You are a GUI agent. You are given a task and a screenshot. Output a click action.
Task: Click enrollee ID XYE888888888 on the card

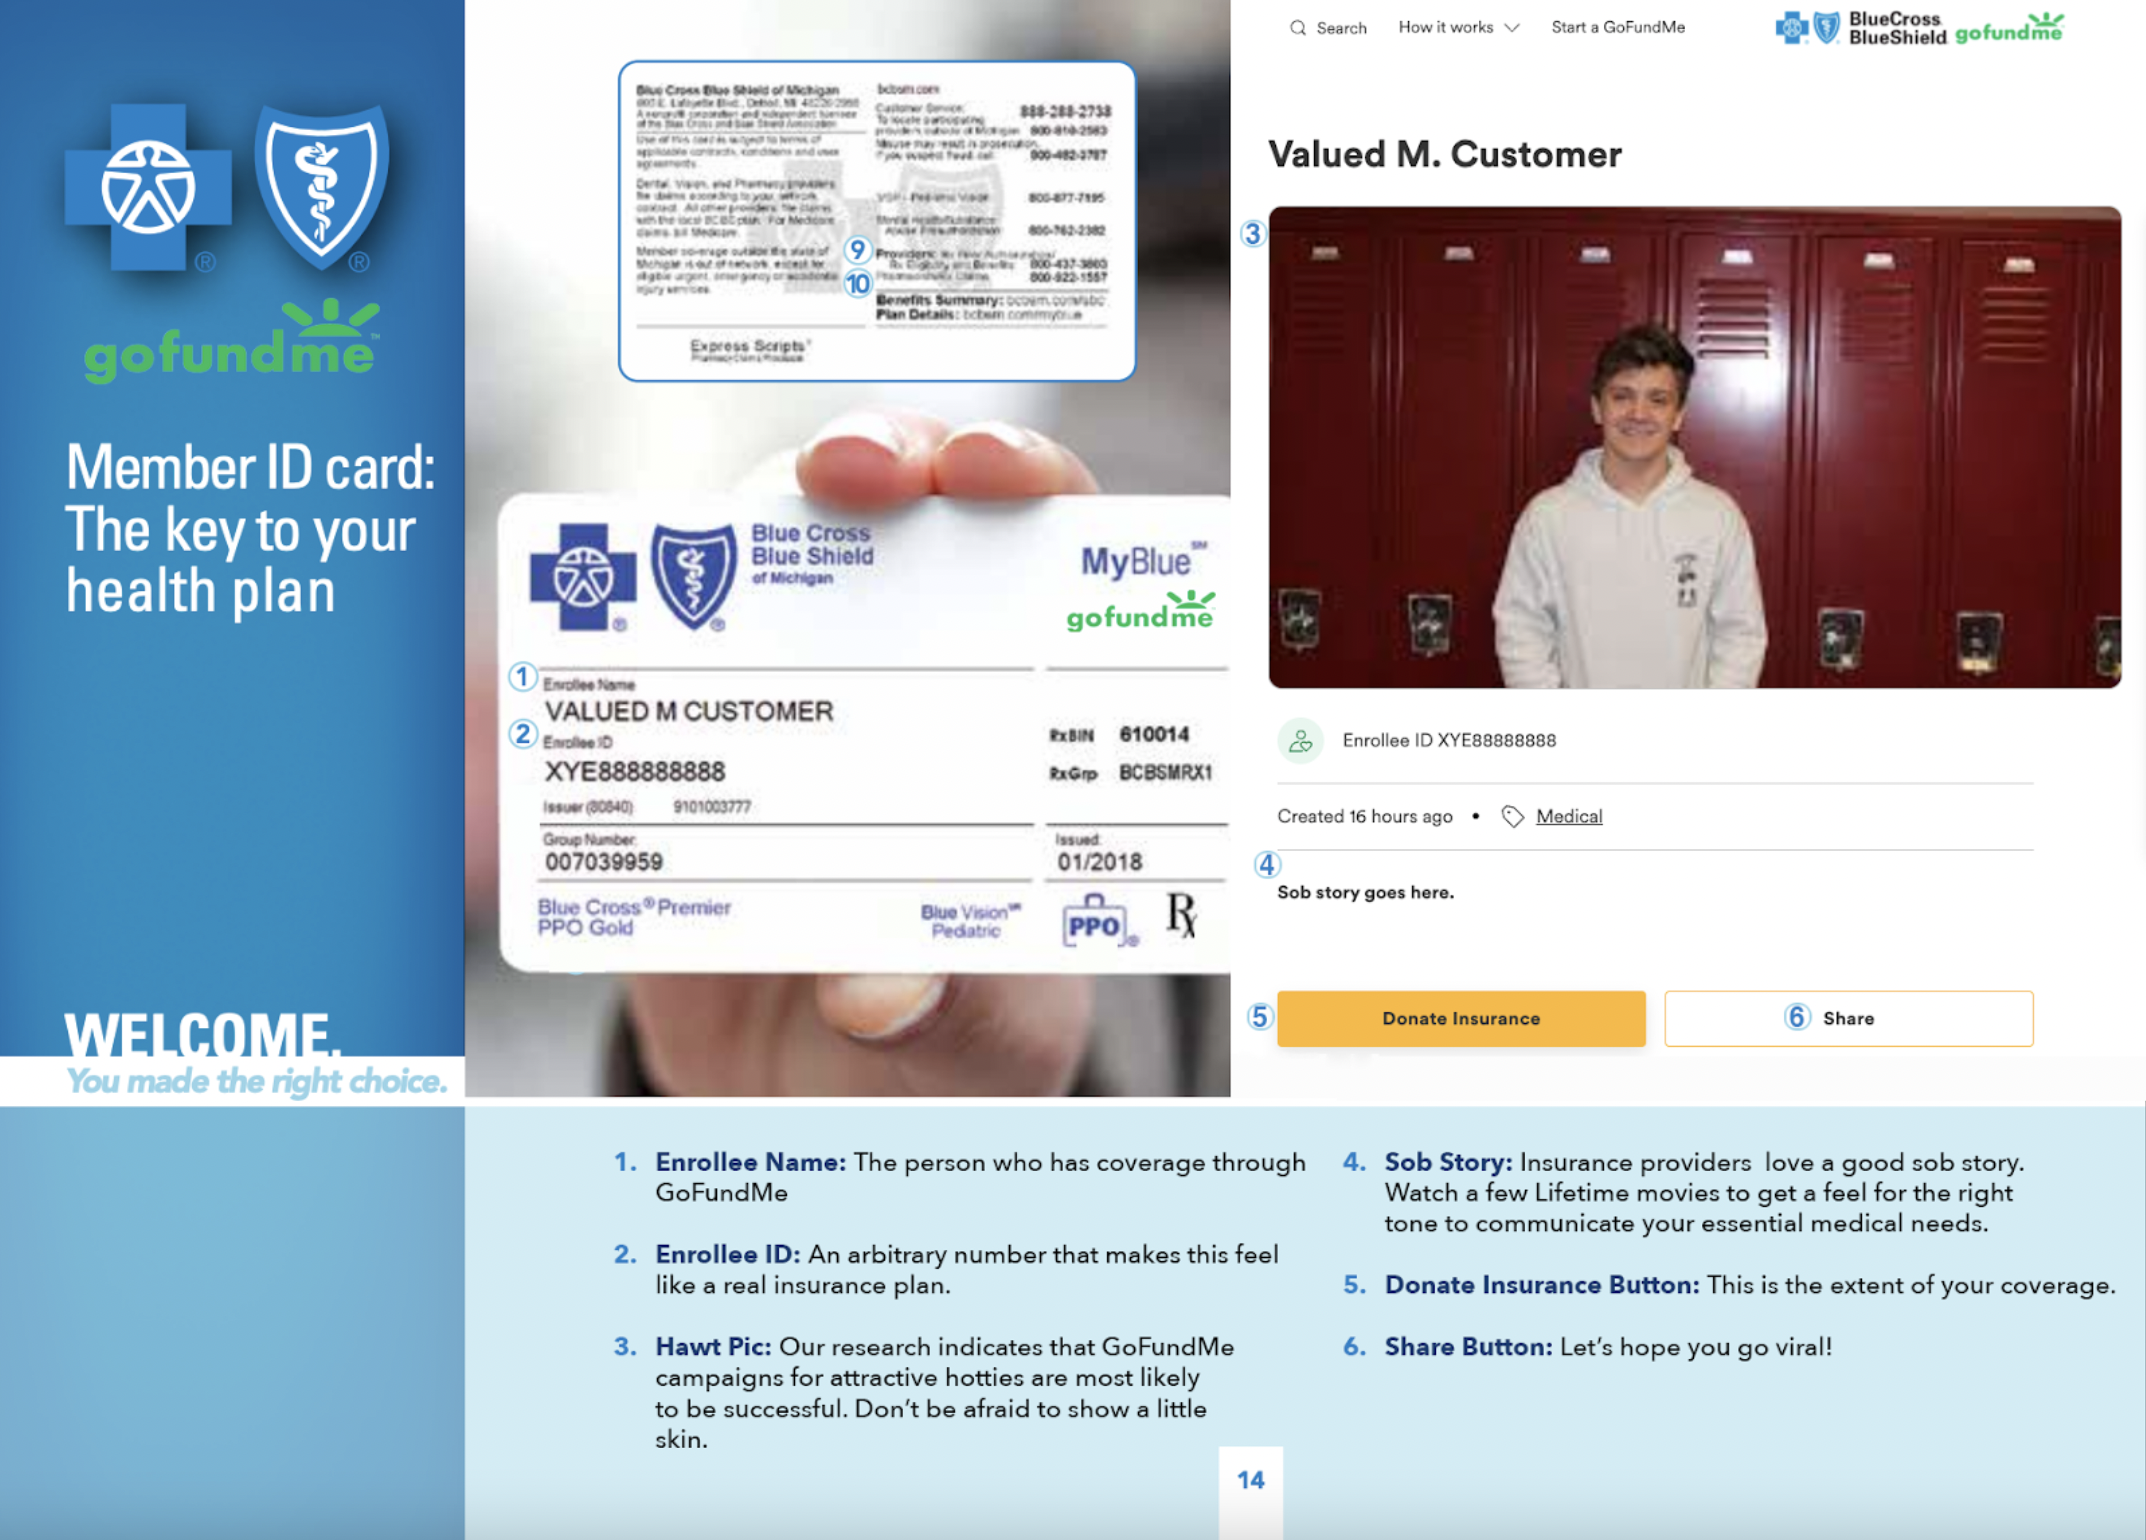(x=635, y=771)
